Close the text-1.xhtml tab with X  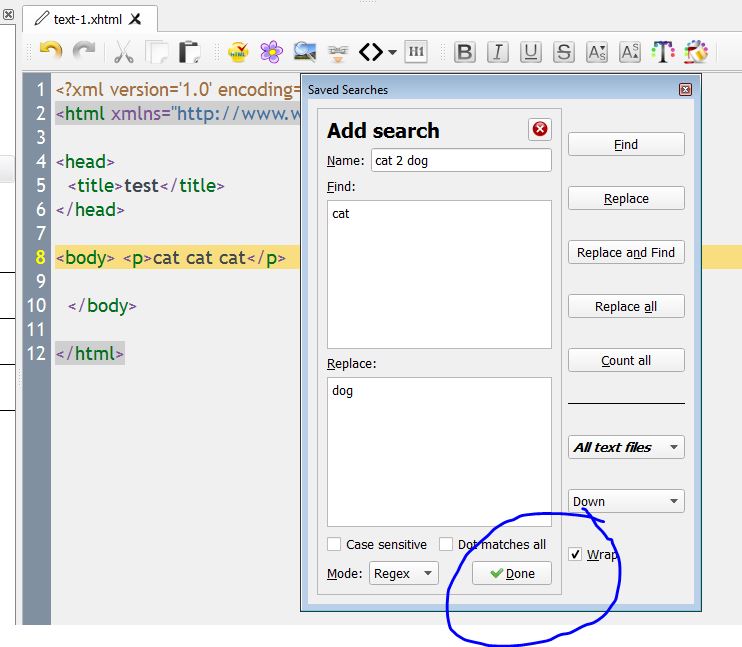point(135,19)
